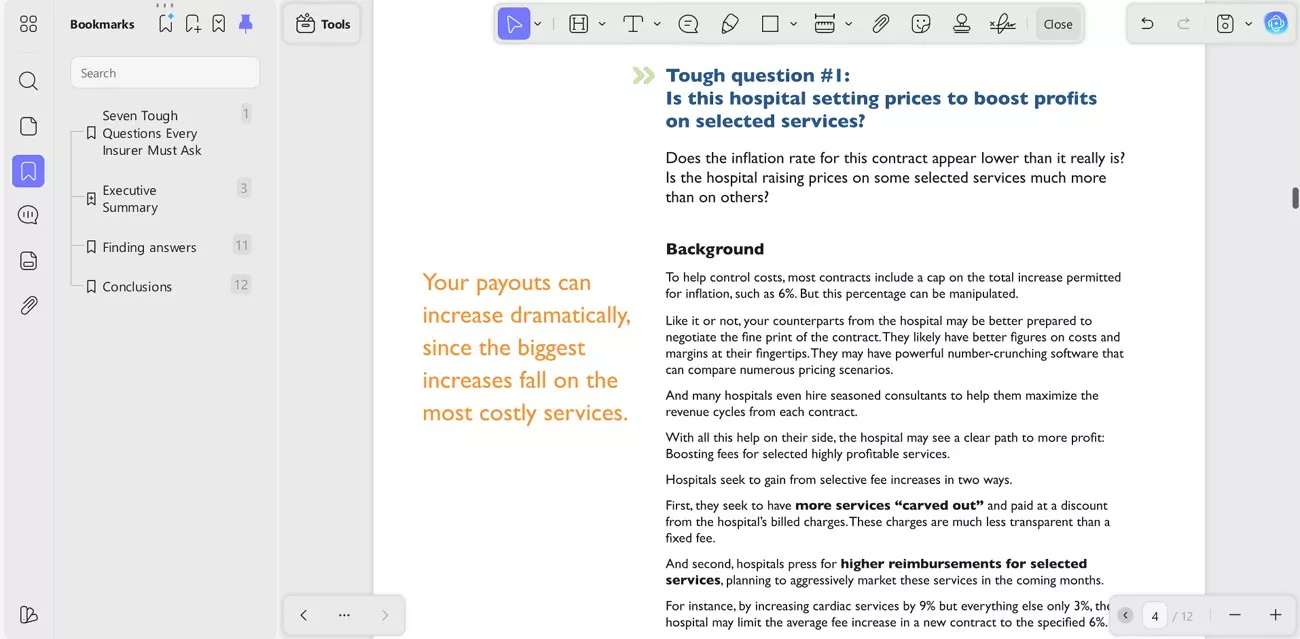The image size is (1300, 639).
Task: Open the attachments panel in the sidebar
Action: pos(28,305)
